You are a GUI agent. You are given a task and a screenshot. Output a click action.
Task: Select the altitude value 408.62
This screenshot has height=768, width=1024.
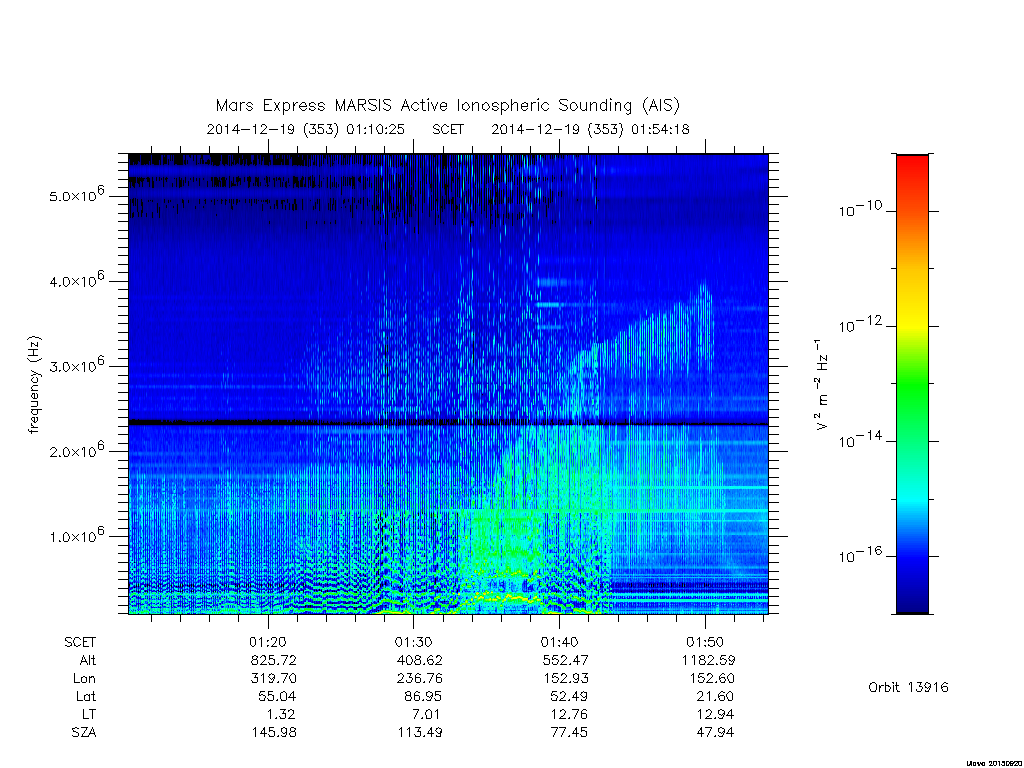click(419, 660)
